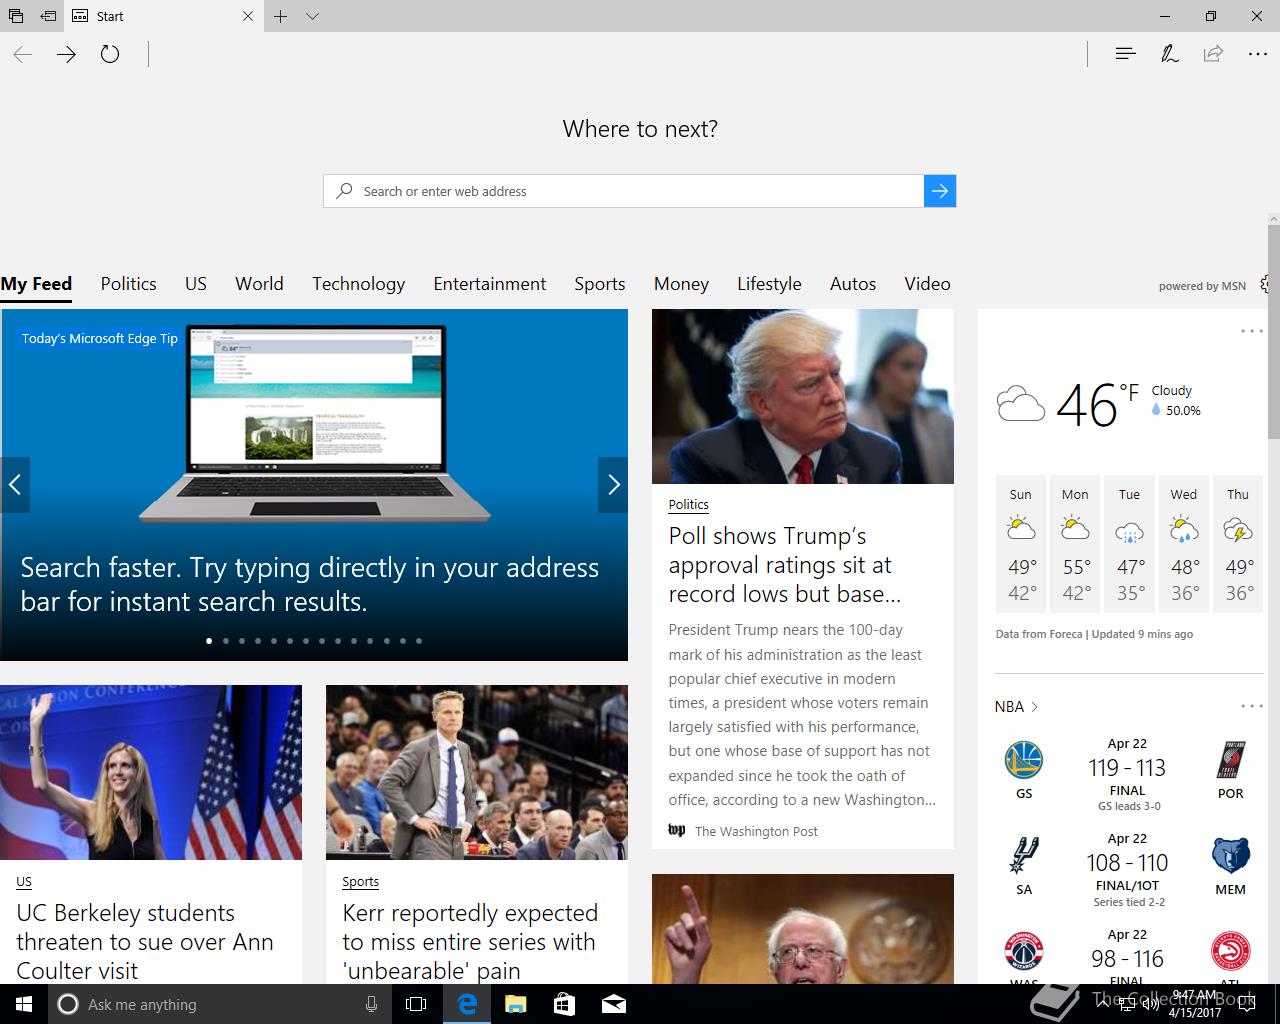1280x1024 pixels.
Task: Open a new tab with plus icon
Action: point(281,16)
